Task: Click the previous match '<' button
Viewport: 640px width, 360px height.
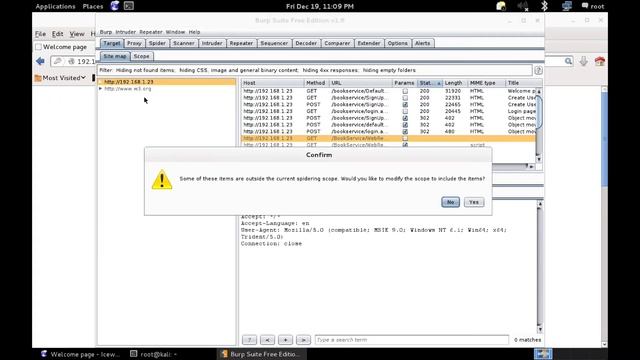Action: 267,340
